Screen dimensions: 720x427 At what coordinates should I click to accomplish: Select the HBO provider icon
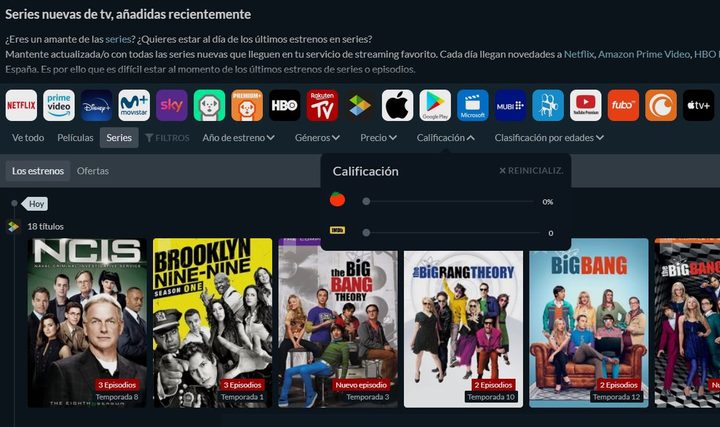point(285,105)
